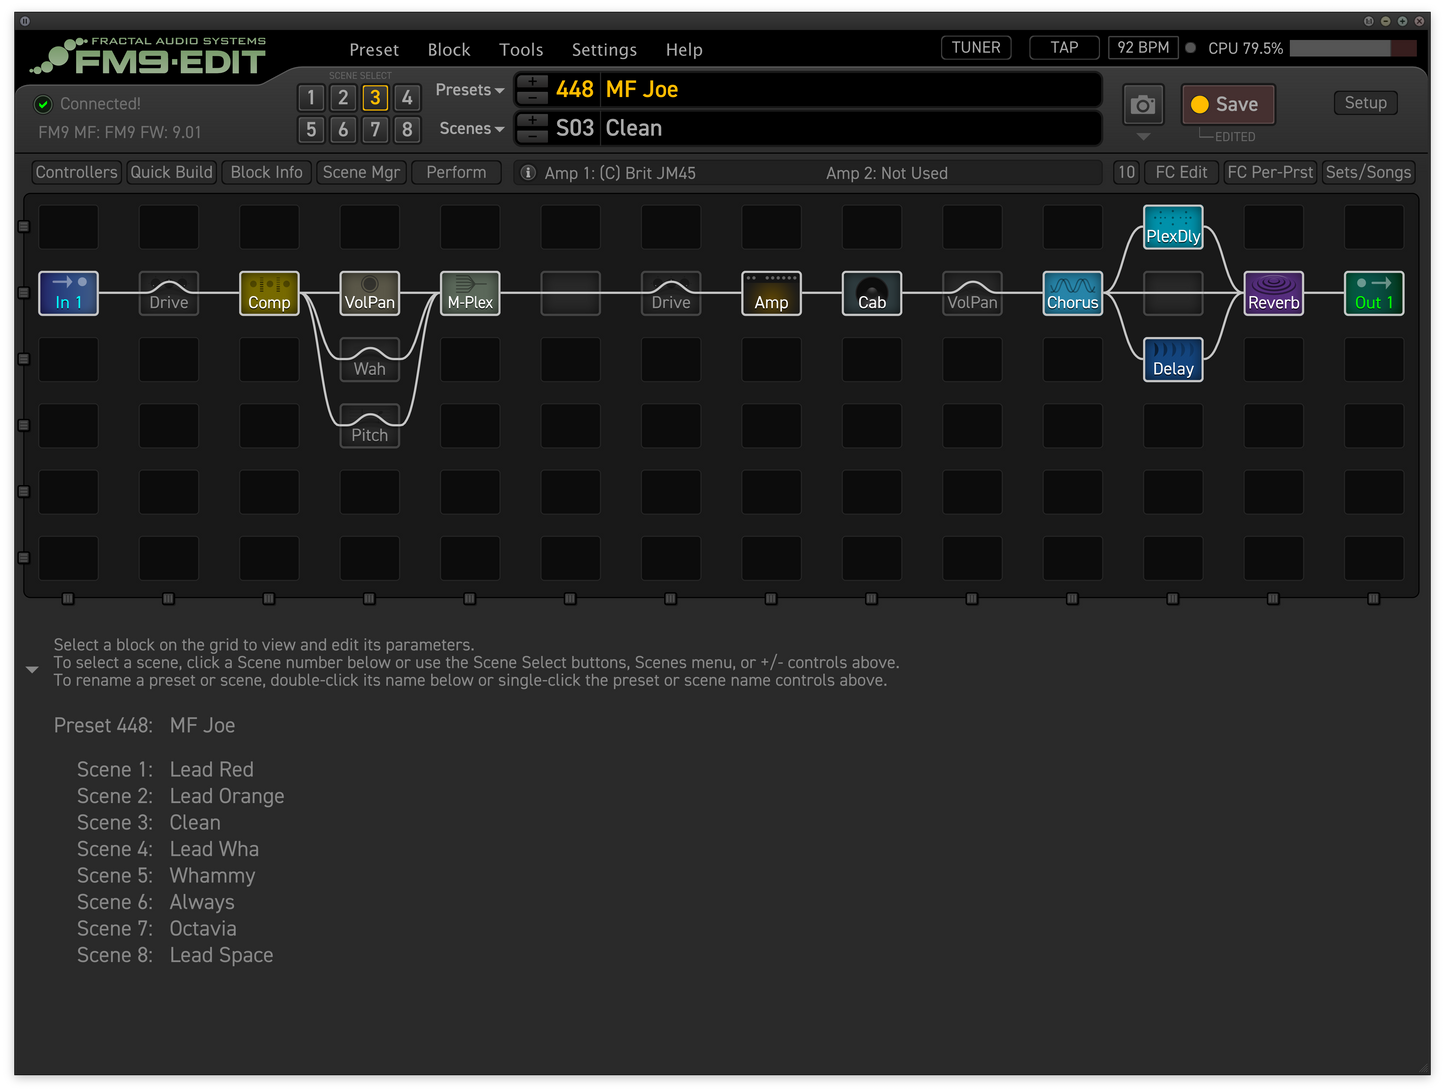Image resolution: width=1445 pixels, height=1092 pixels.
Task: Click the CPU usage meter bar
Action: coord(1352,48)
